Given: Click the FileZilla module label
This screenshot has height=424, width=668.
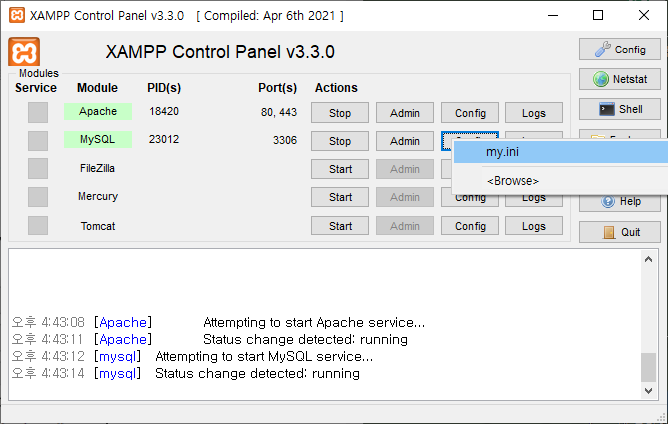Looking at the screenshot, I should tap(98, 168).
